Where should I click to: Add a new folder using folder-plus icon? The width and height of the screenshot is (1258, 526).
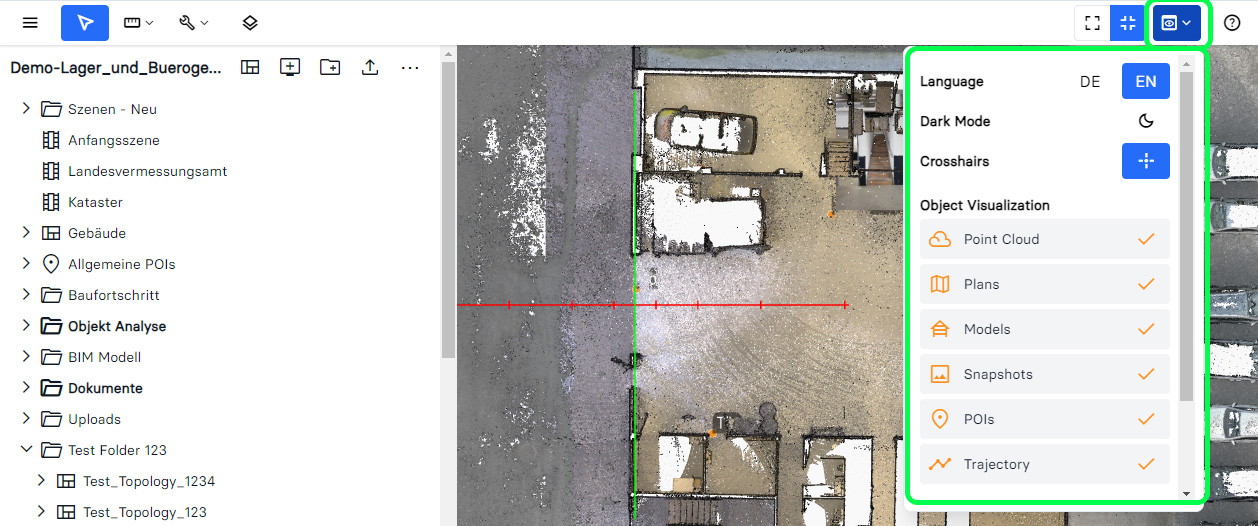point(330,67)
